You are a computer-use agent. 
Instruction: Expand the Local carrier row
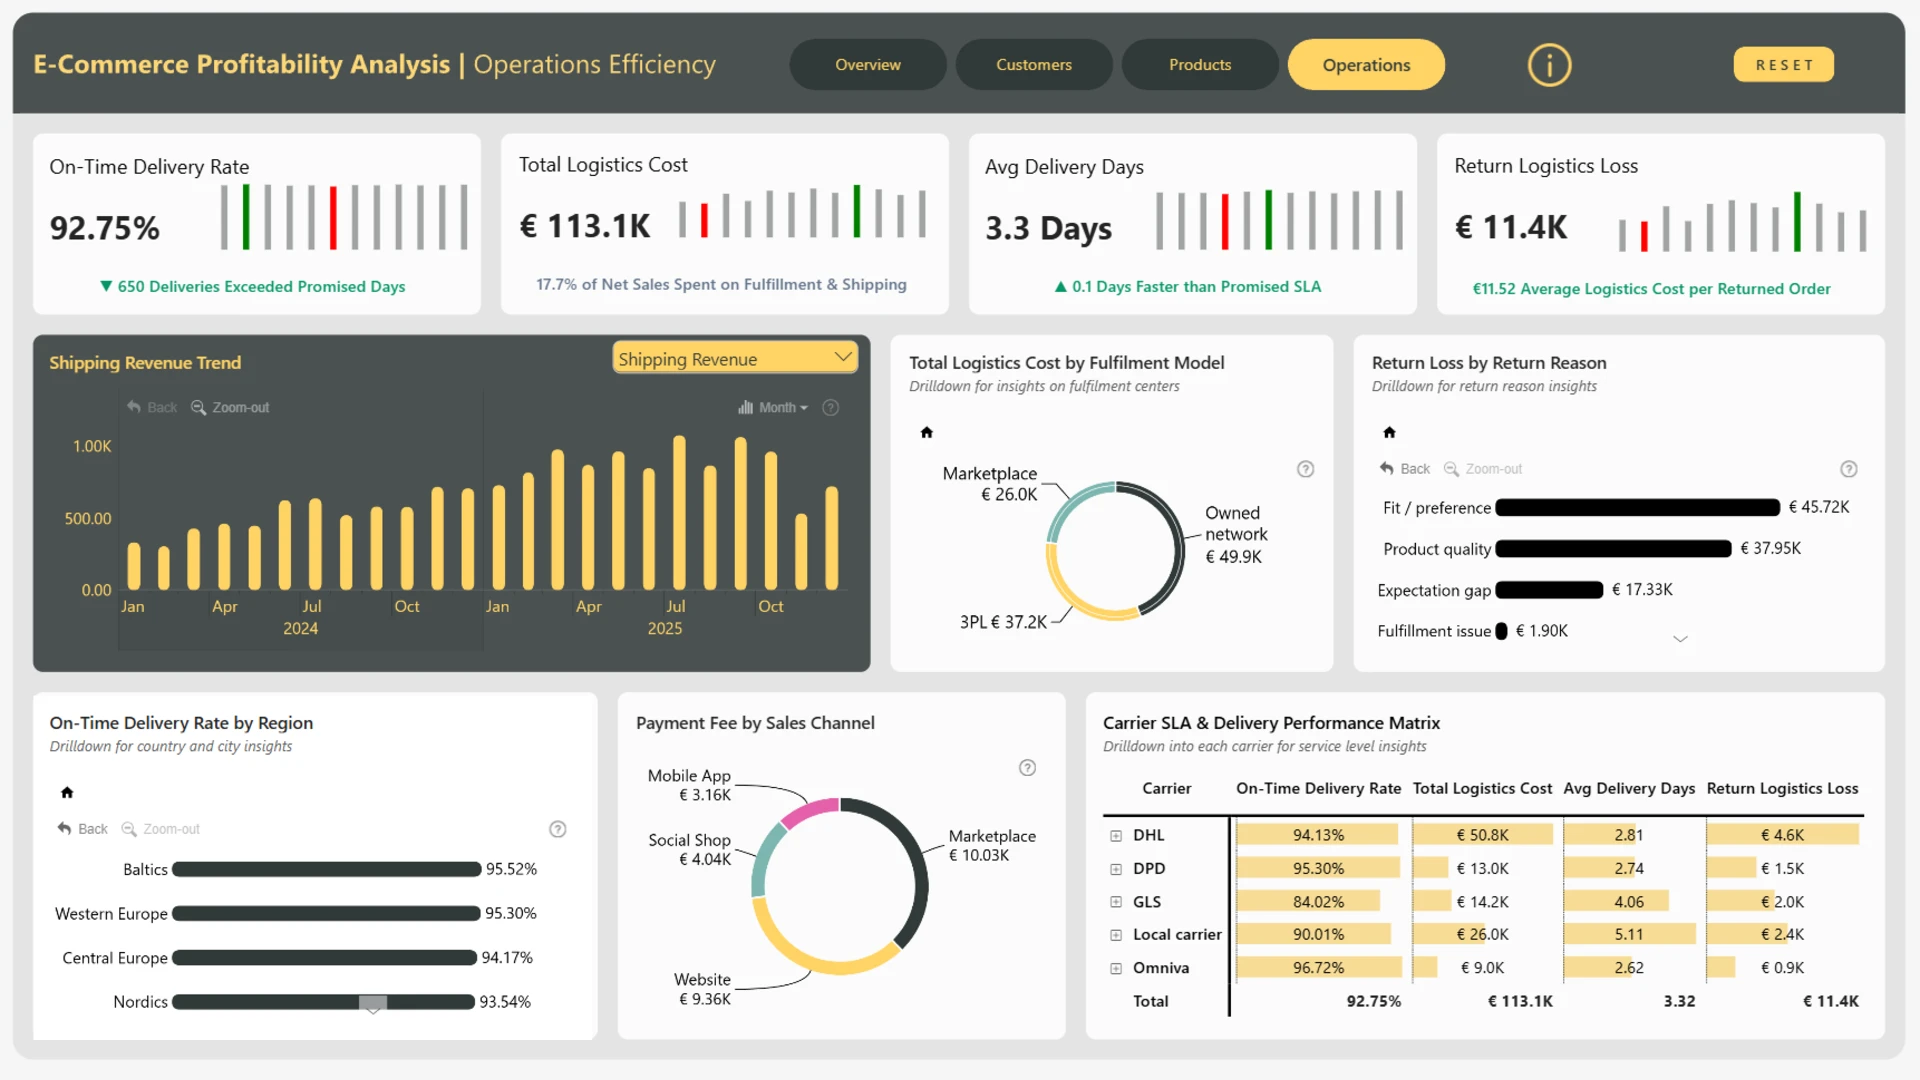click(x=1116, y=935)
